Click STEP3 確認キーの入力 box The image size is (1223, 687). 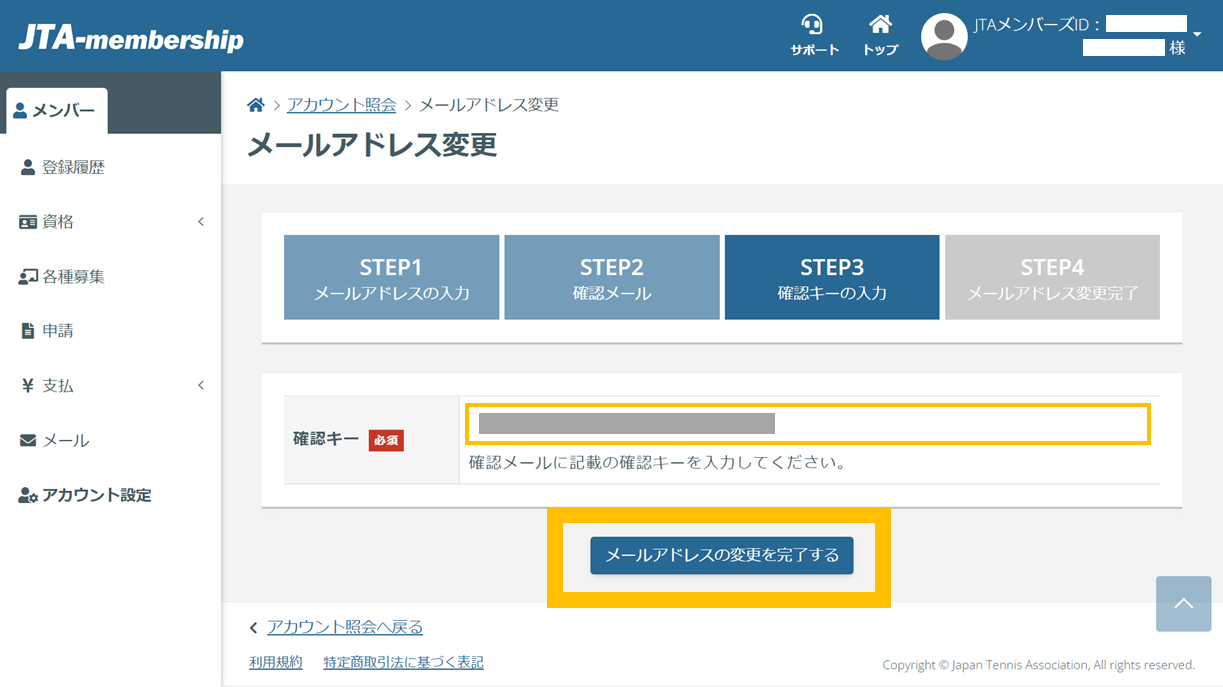(832, 278)
